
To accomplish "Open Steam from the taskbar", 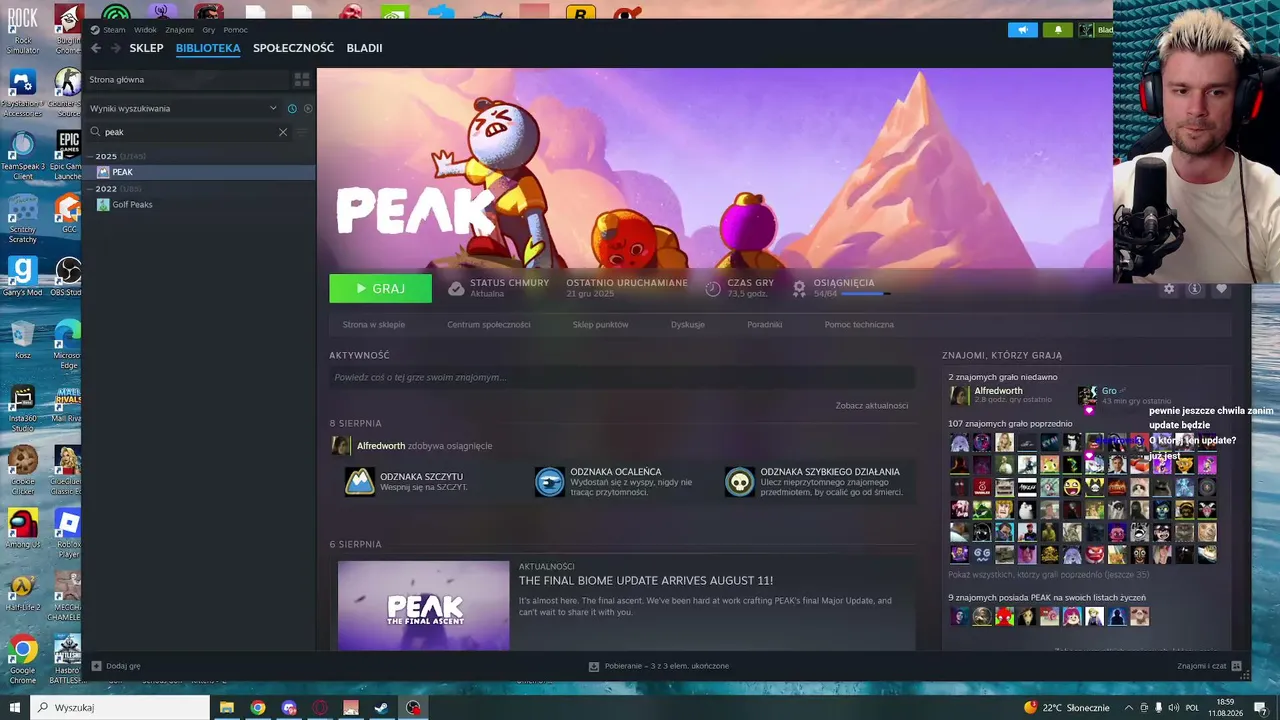I will pyautogui.click(x=382, y=707).
